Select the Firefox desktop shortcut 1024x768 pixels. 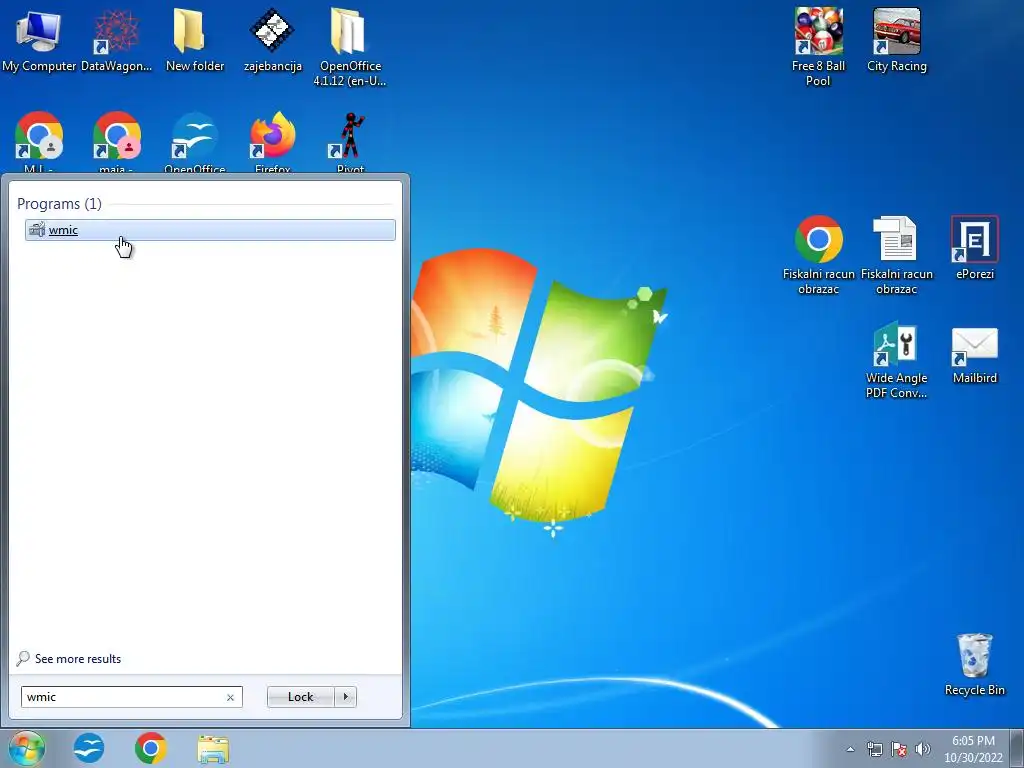click(272, 142)
